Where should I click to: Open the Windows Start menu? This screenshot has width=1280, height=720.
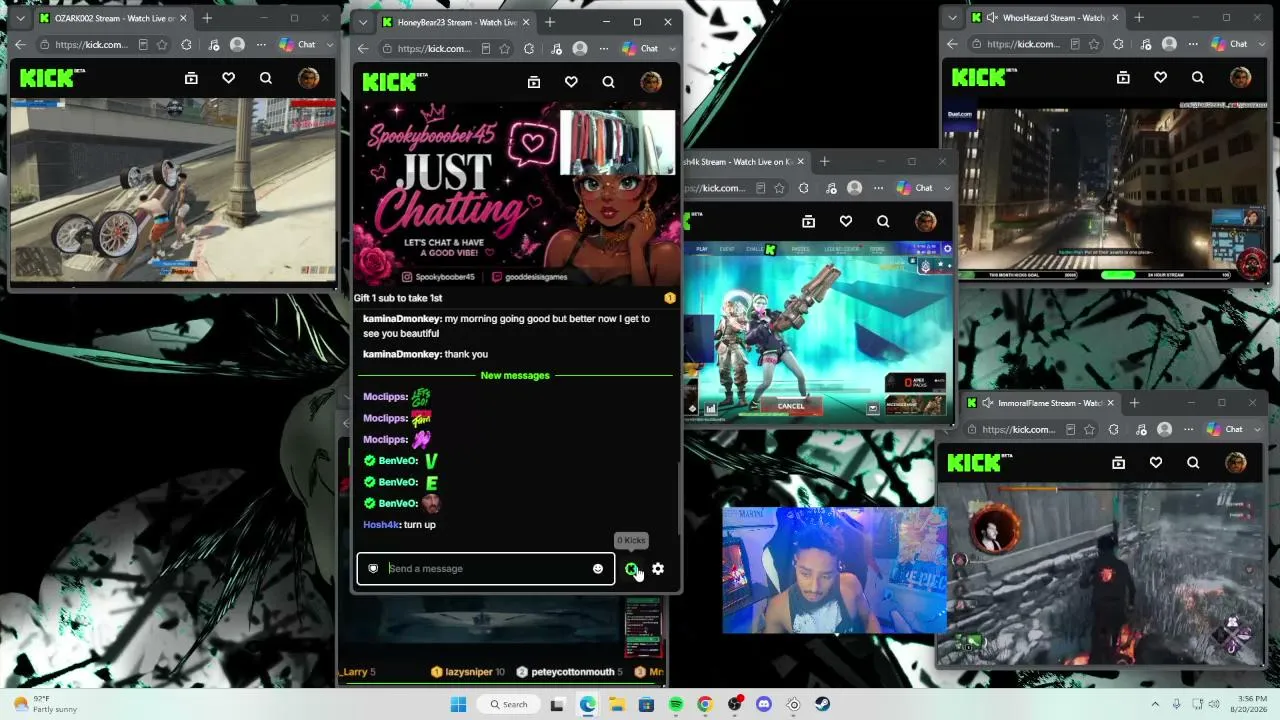(458, 704)
